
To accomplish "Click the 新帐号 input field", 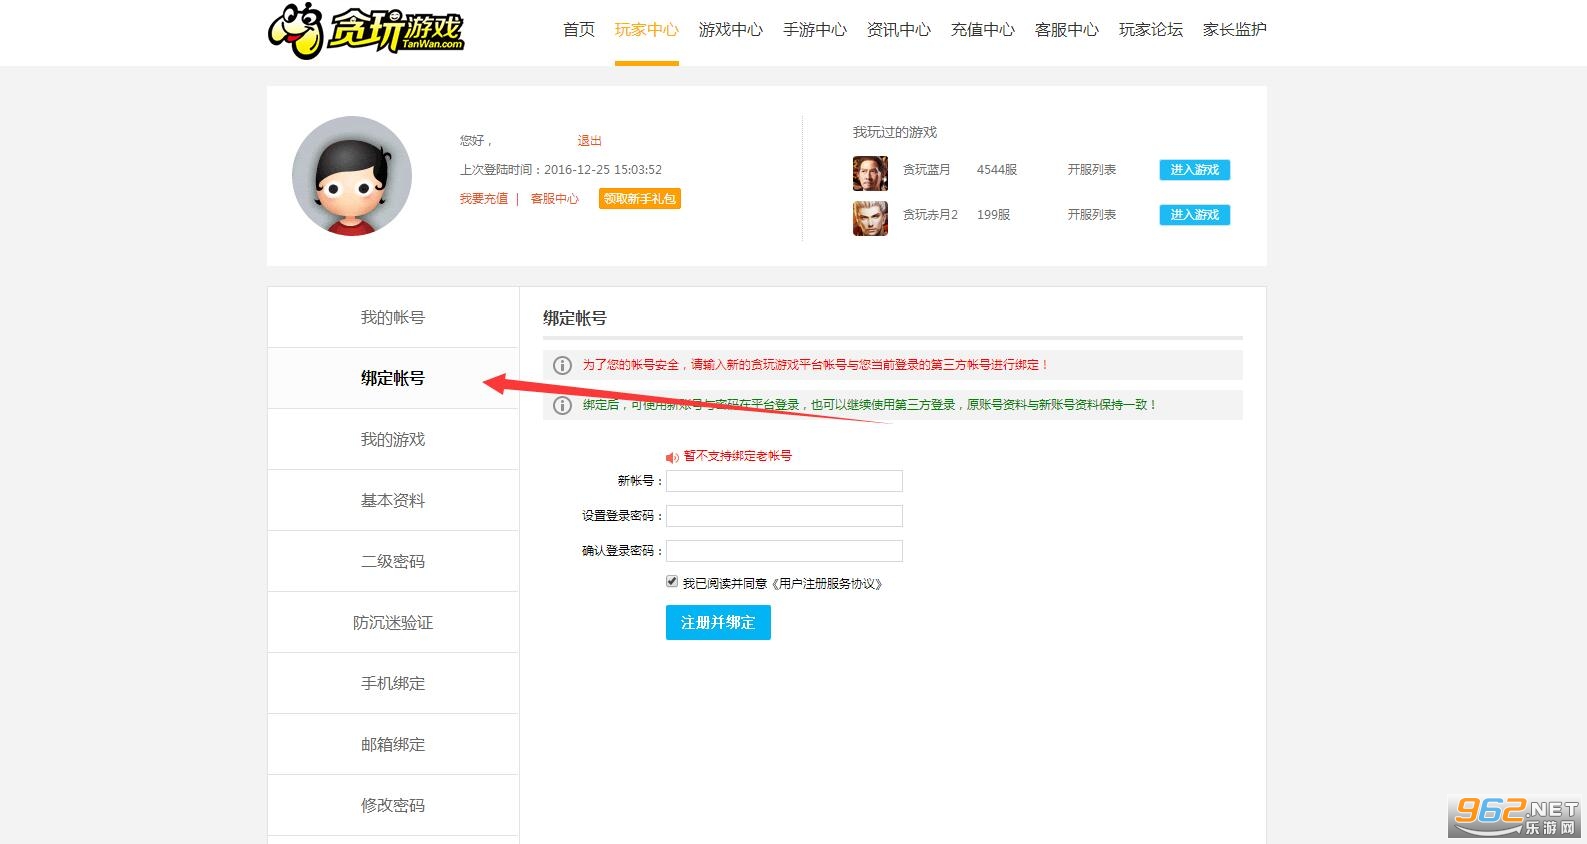I will 784,481.
